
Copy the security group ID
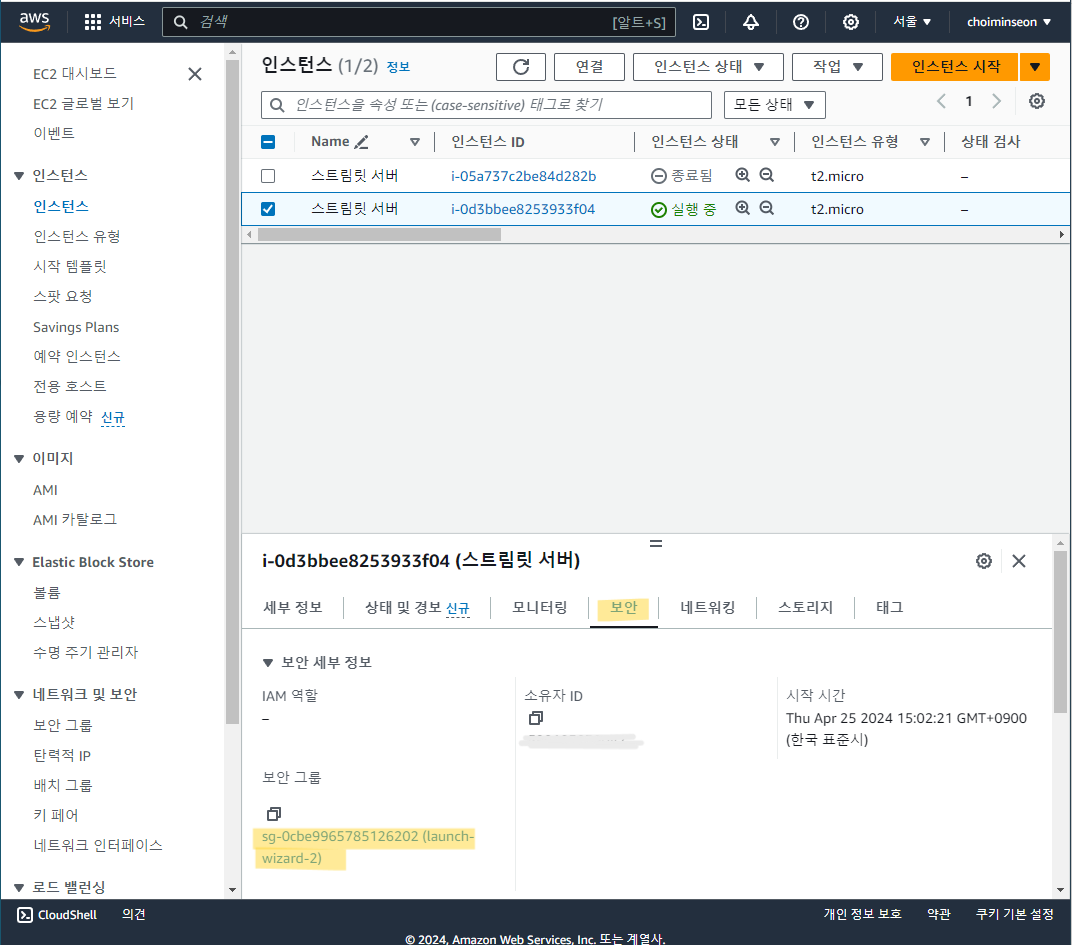click(273, 814)
